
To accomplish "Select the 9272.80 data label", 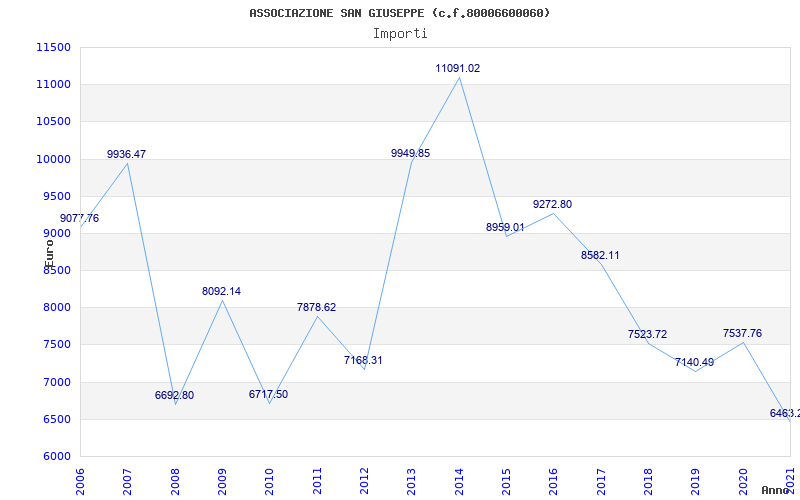I will coord(553,204).
